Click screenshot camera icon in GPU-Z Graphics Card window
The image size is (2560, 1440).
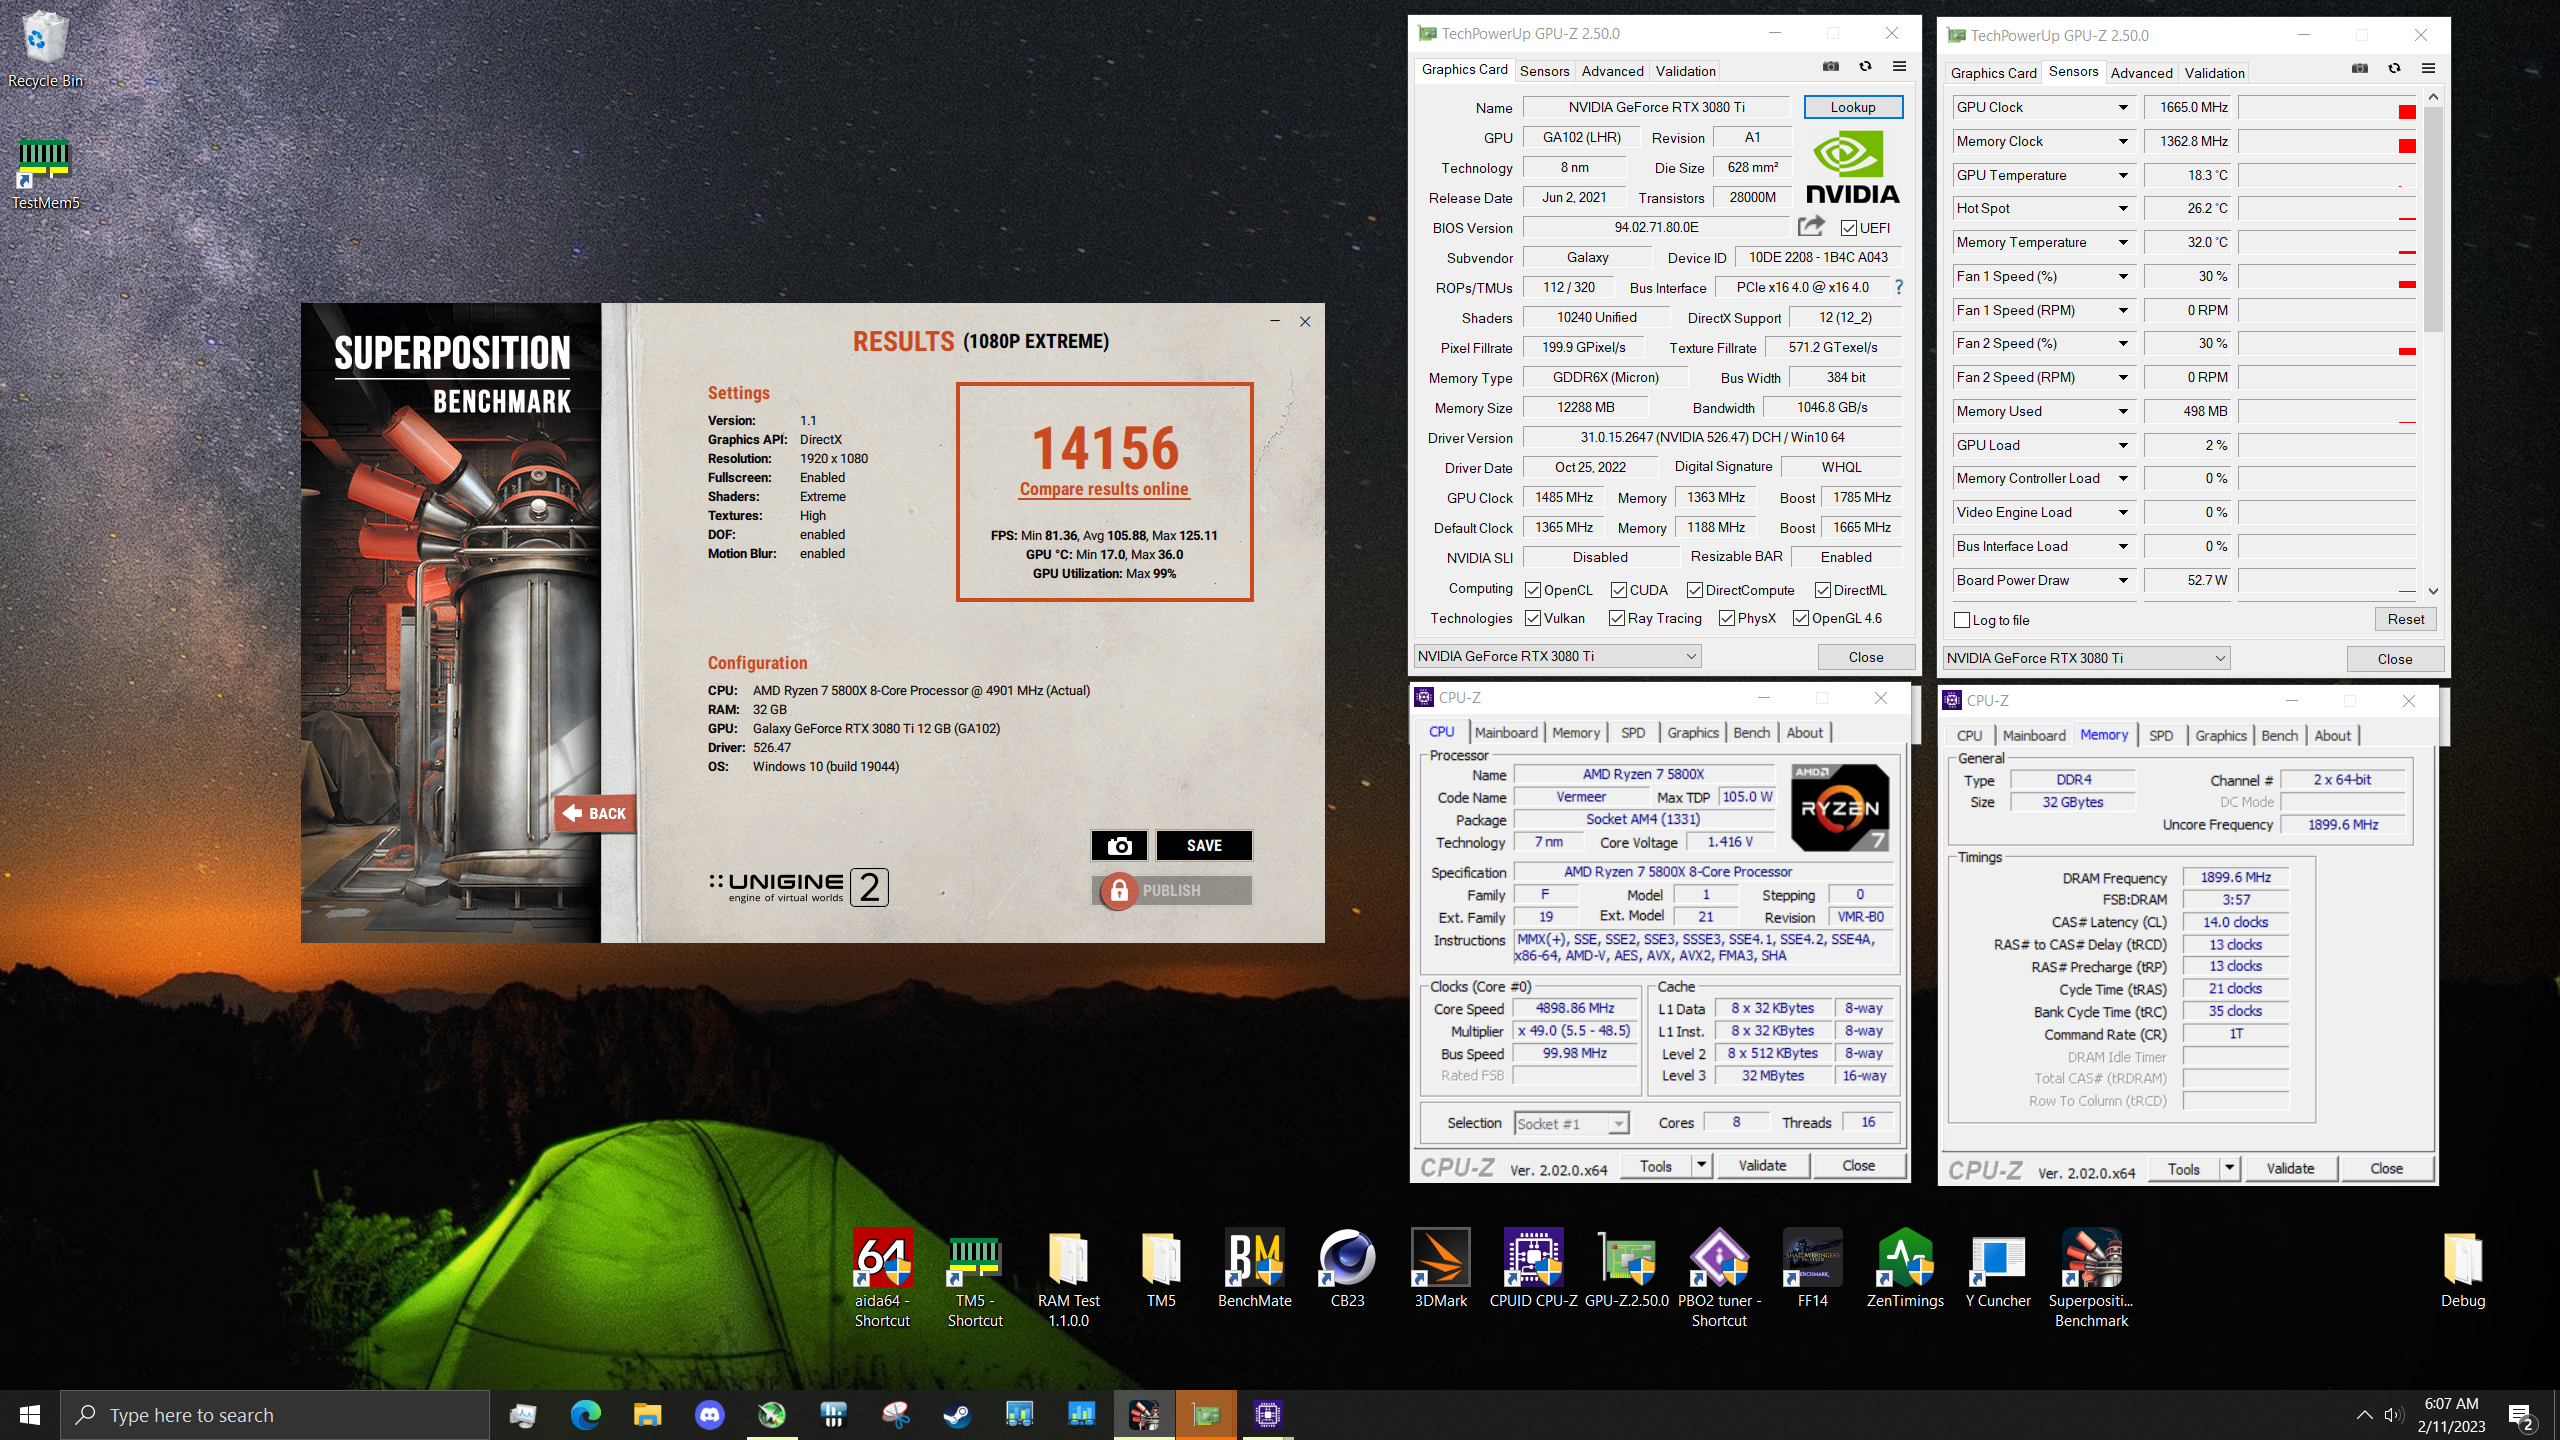click(x=1830, y=67)
